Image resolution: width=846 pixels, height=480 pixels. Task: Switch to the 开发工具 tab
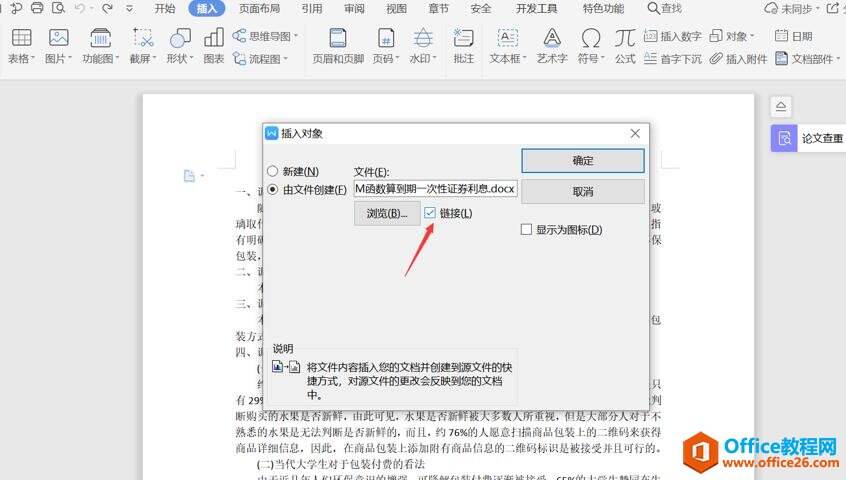tap(537, 9)
